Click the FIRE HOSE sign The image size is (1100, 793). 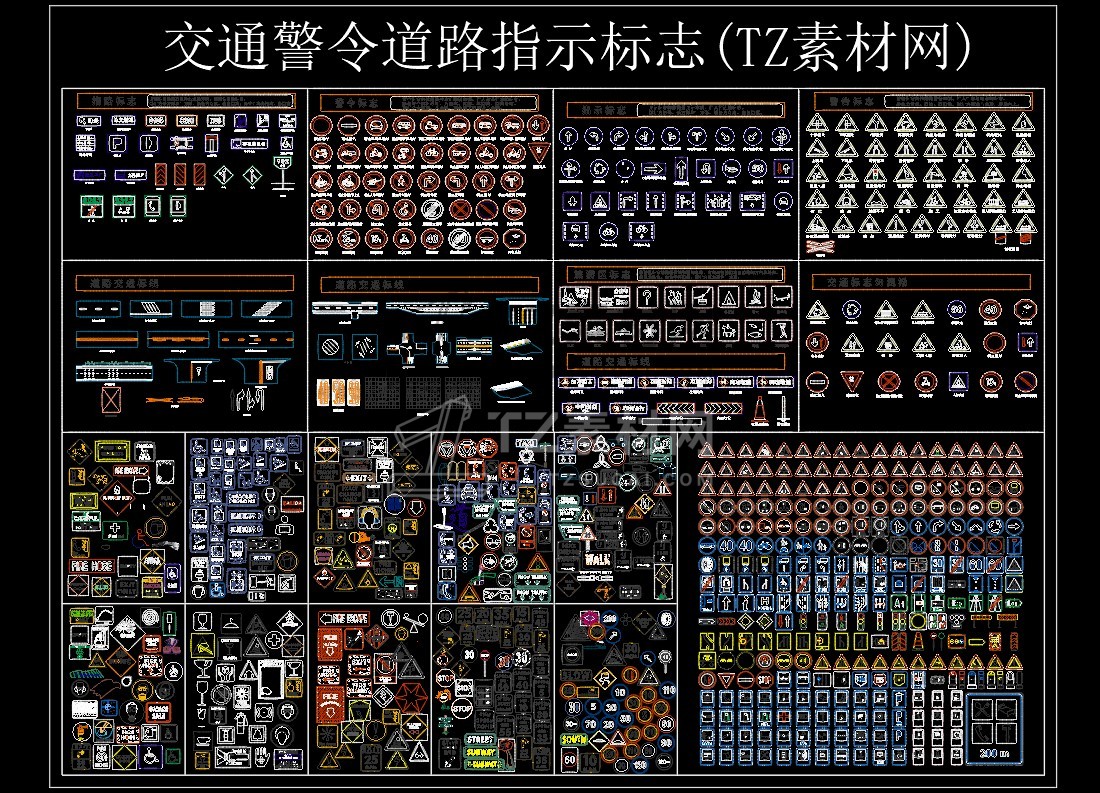[92, 566]
